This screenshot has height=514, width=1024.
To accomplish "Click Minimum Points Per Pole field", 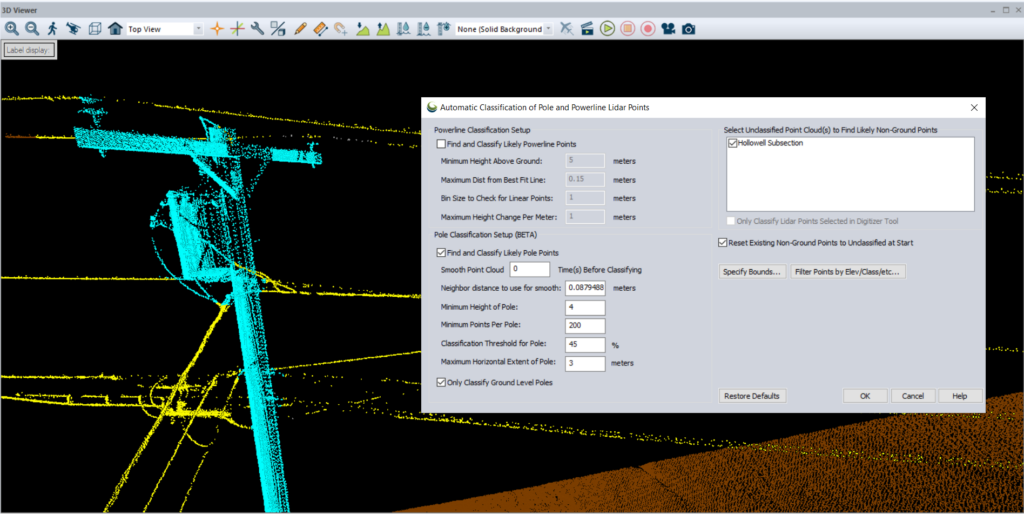I will click(x=585, y=325).
